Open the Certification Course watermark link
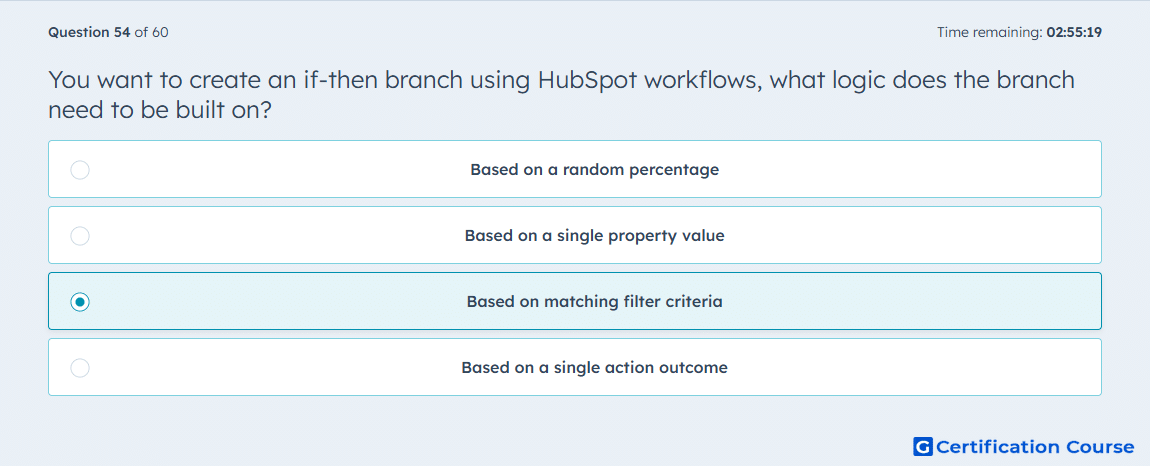Viewport: 1150px width, 466px height. [x=1024, y=447]
